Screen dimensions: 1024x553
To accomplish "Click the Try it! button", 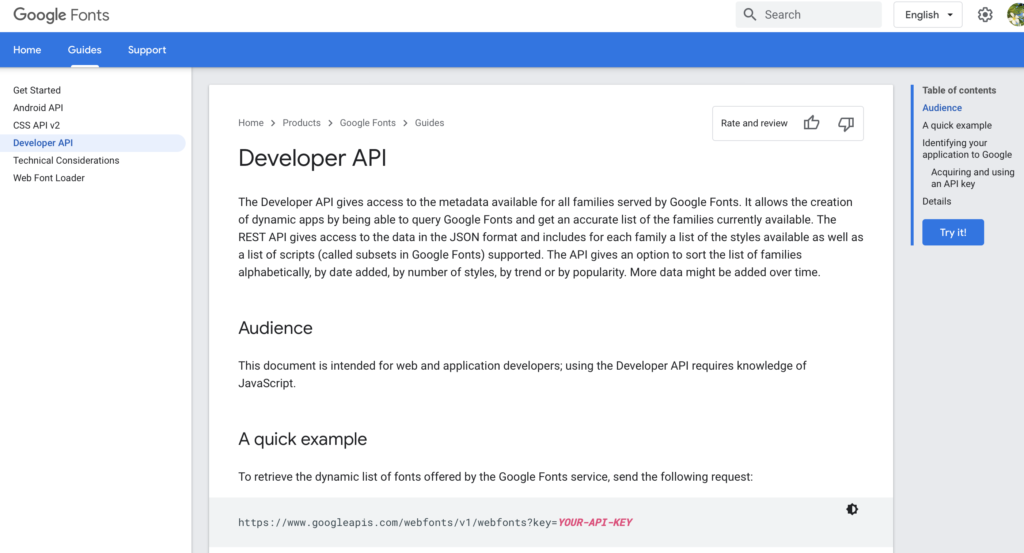I will [953, 232].
